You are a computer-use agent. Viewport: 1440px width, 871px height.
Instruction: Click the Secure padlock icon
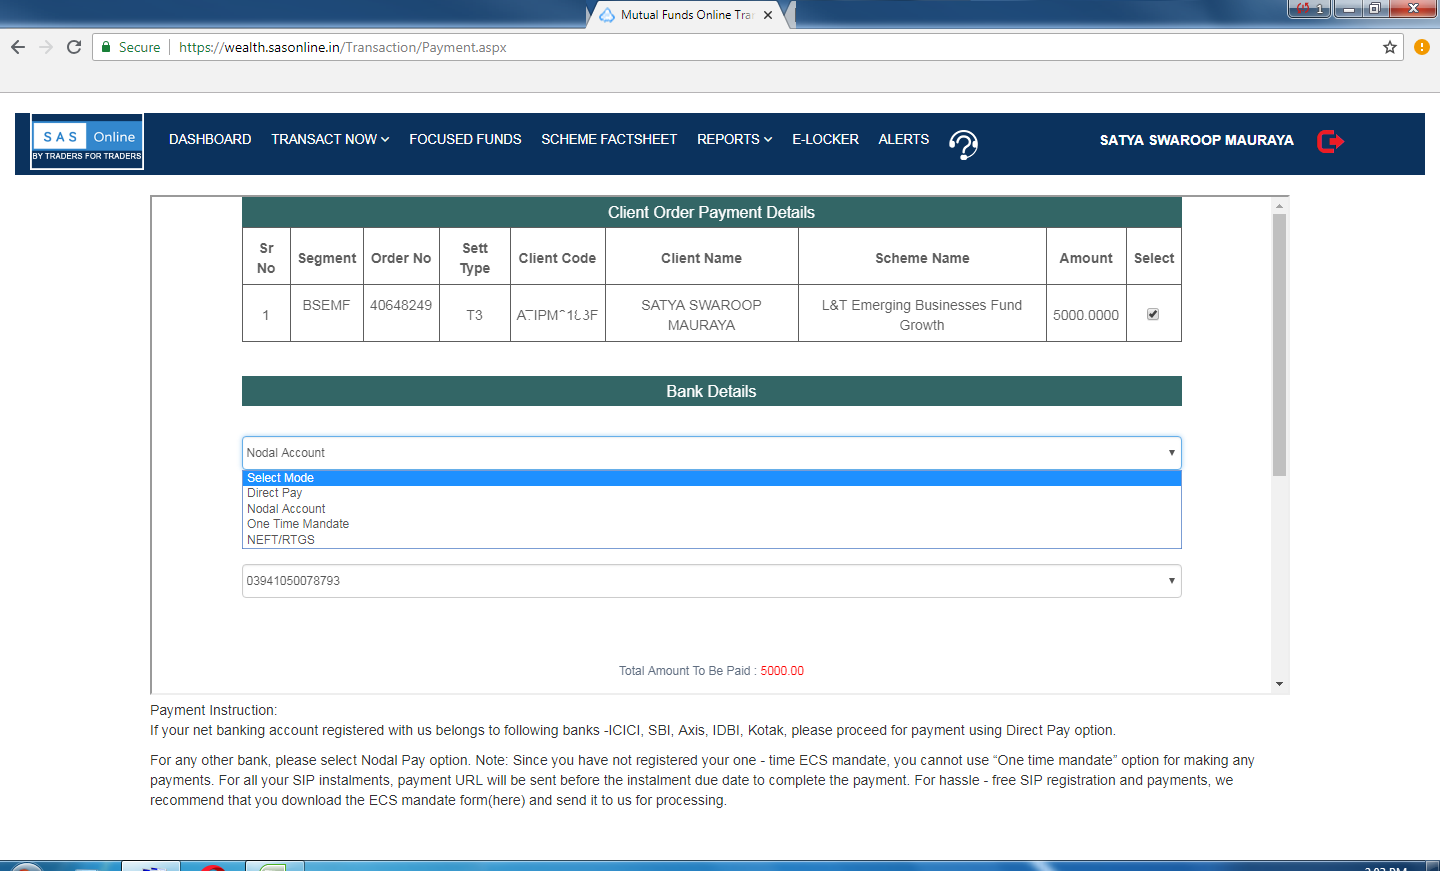click(x=106, y=47)
